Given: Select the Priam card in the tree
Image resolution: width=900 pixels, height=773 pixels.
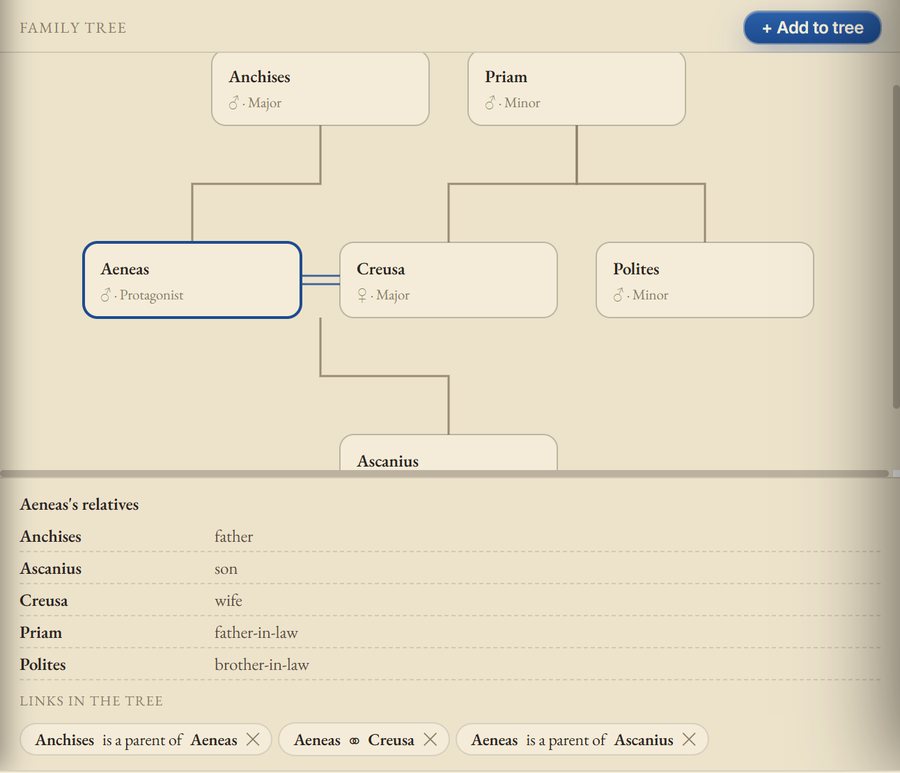Looking at the screenshot, I should click(576, 88).
